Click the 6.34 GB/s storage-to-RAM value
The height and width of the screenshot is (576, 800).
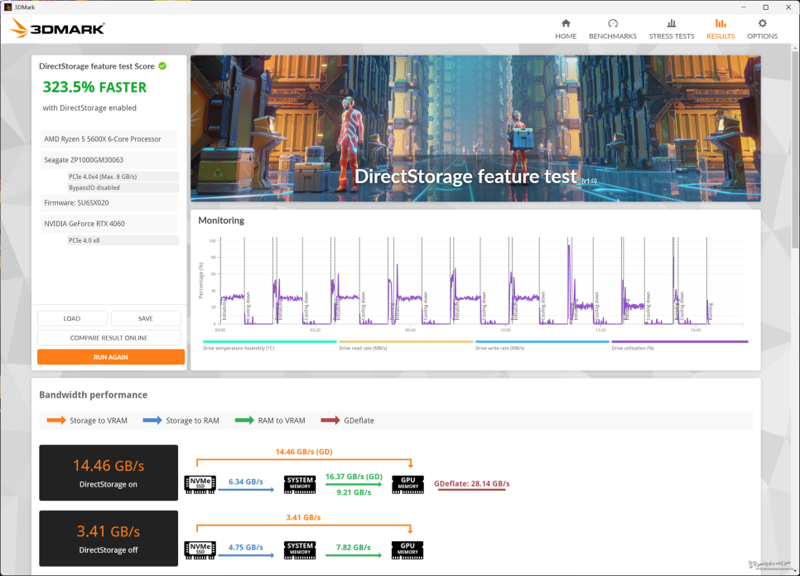[x=246, y=482]
